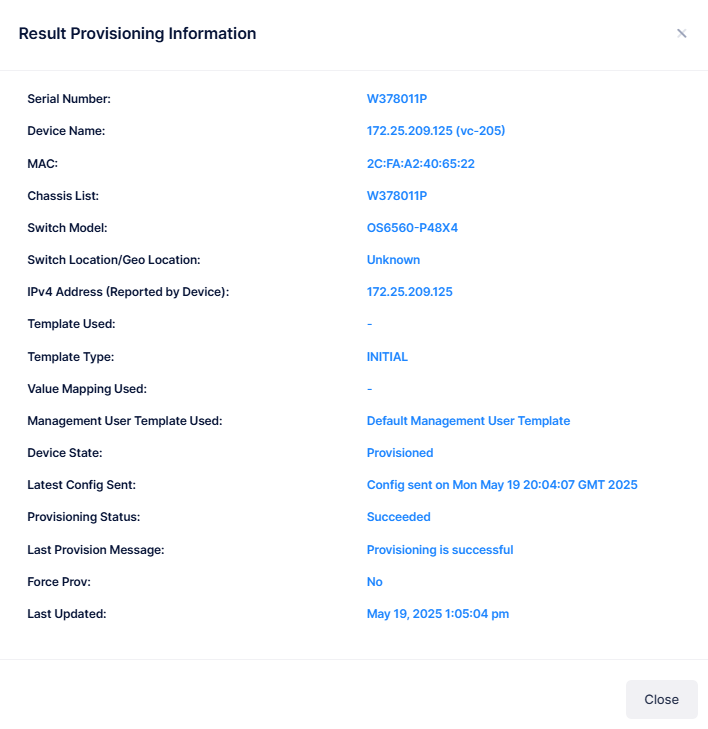Screen dimensions: 708x729
Task: Open the Default Management User Template link
Action: 468,421
